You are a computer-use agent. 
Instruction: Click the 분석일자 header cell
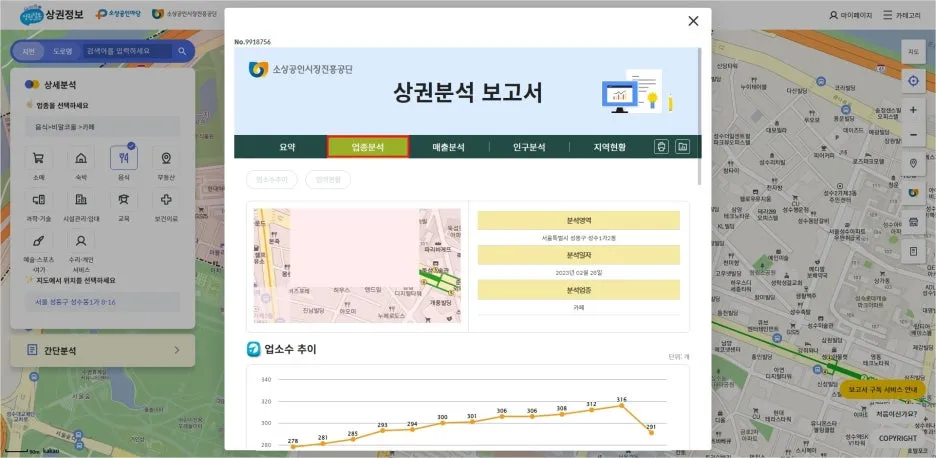pos(578,255)
